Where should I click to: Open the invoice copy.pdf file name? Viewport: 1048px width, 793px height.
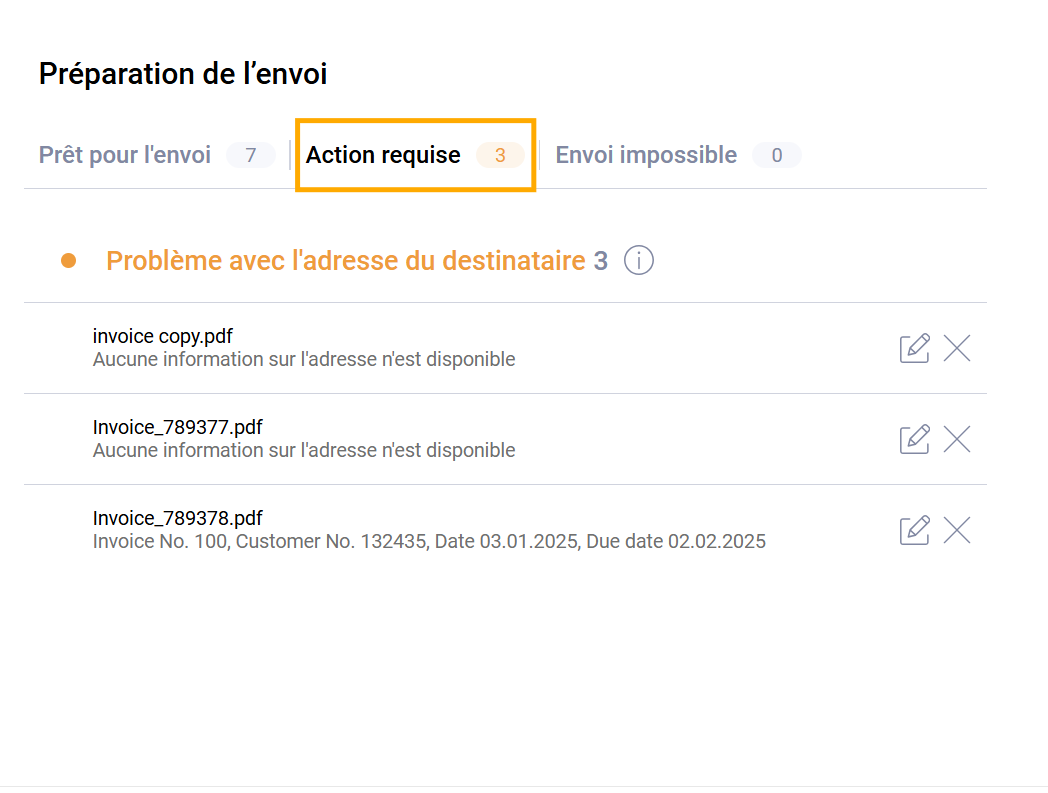(162, 337)
